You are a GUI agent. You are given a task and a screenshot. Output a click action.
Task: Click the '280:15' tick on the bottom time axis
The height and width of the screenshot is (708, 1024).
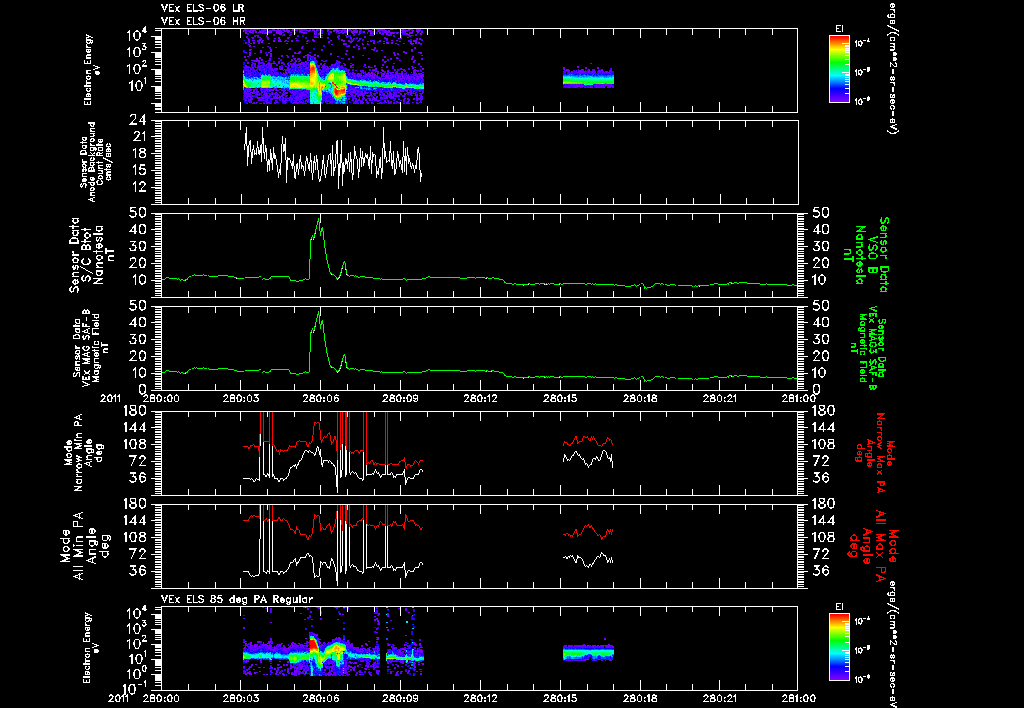(561, 698)
